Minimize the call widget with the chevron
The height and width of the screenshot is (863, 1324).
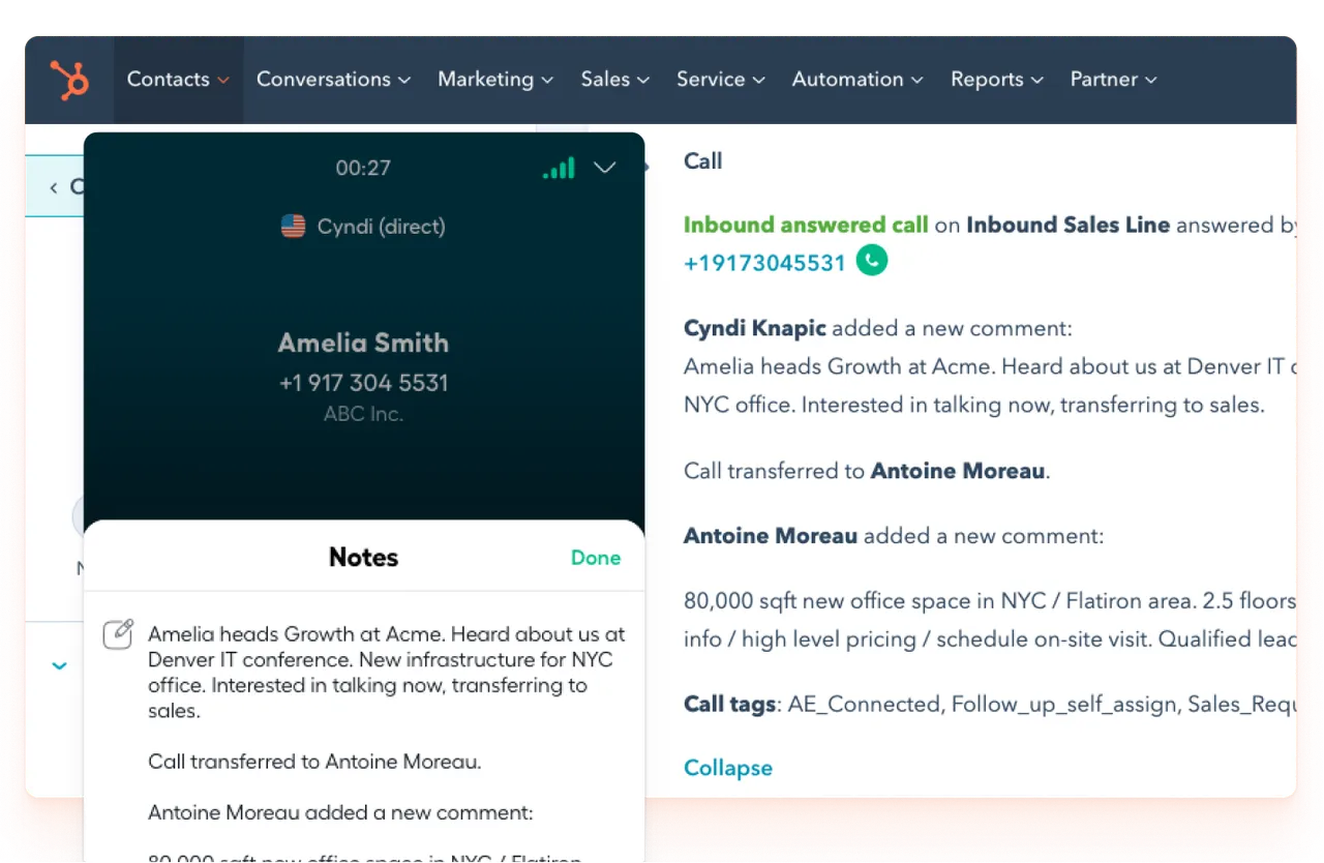[605, 168]
